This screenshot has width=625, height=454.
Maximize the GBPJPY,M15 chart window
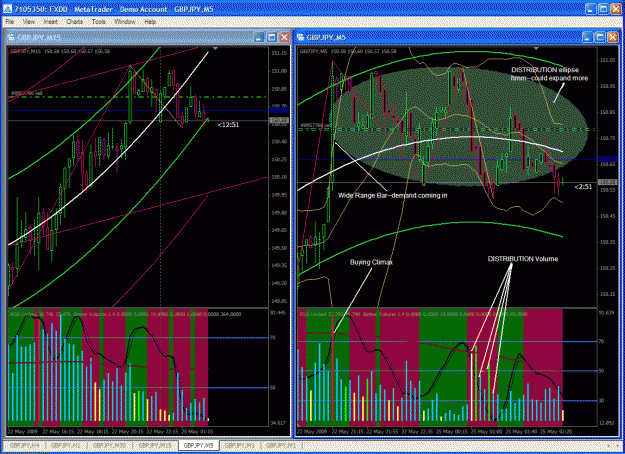[x=271, y=37]
